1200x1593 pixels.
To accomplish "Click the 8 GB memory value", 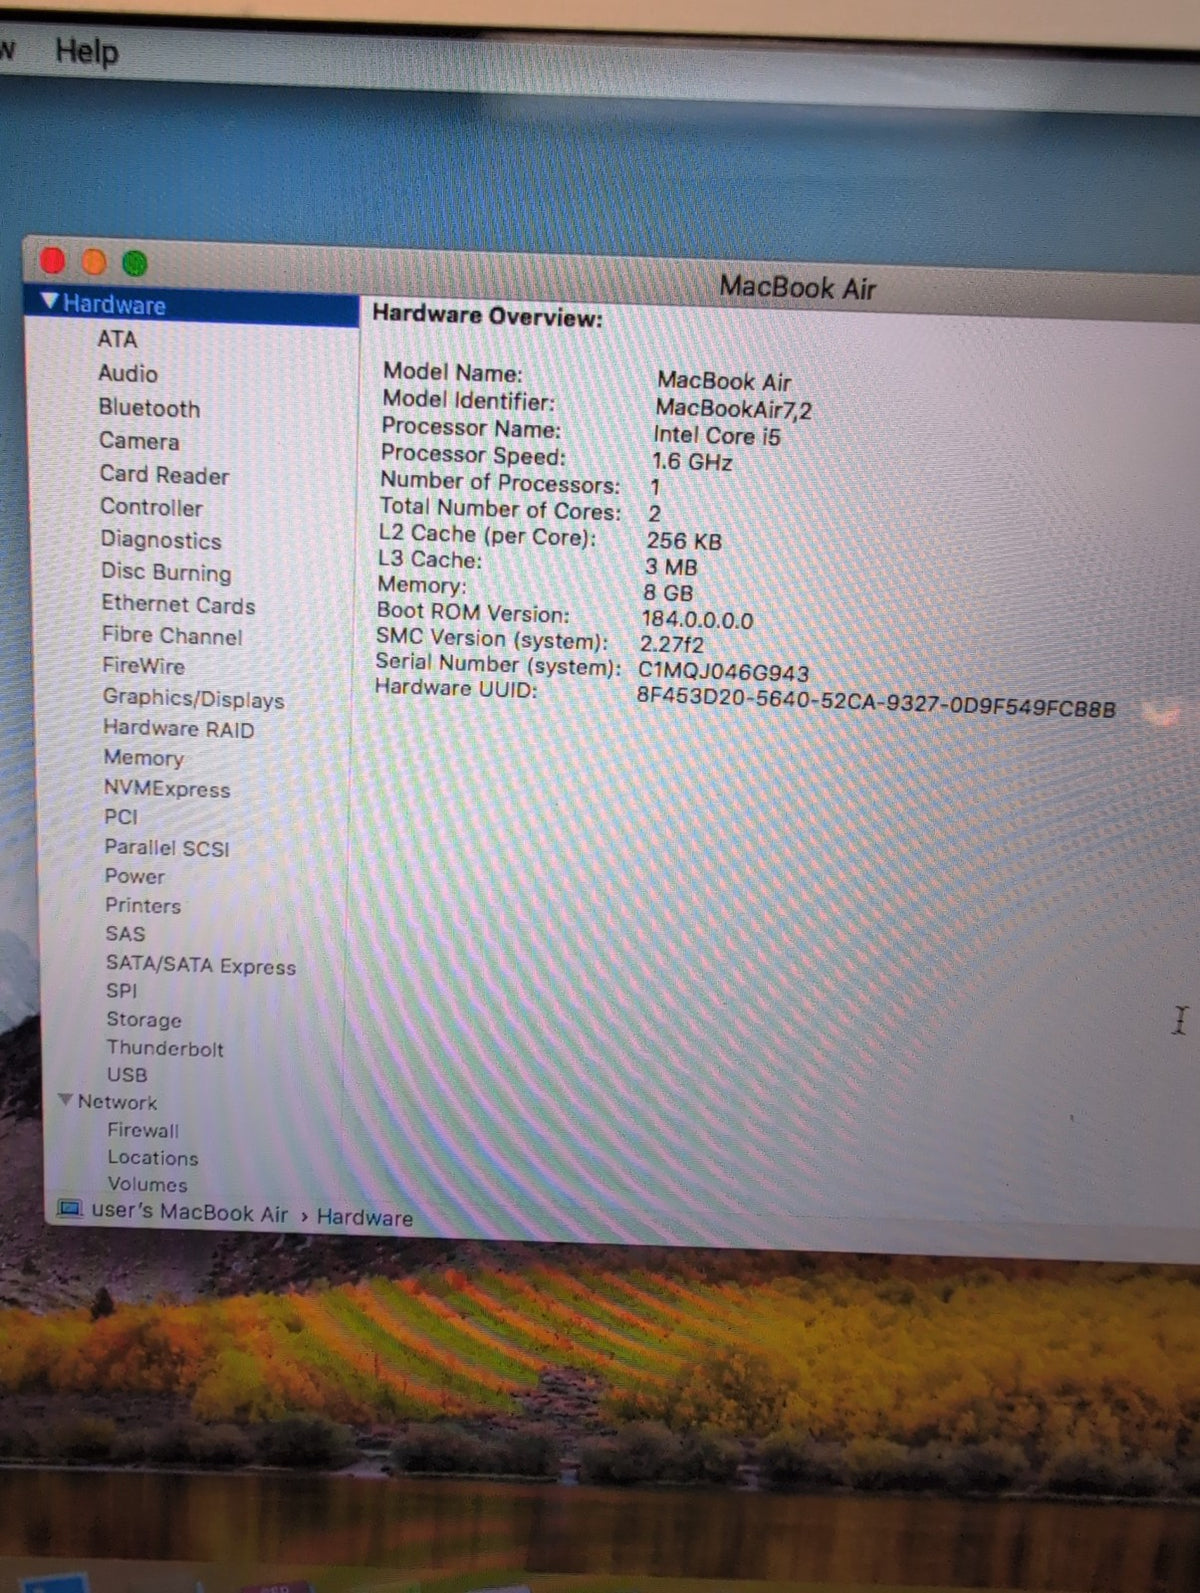I will pos(668,592).
